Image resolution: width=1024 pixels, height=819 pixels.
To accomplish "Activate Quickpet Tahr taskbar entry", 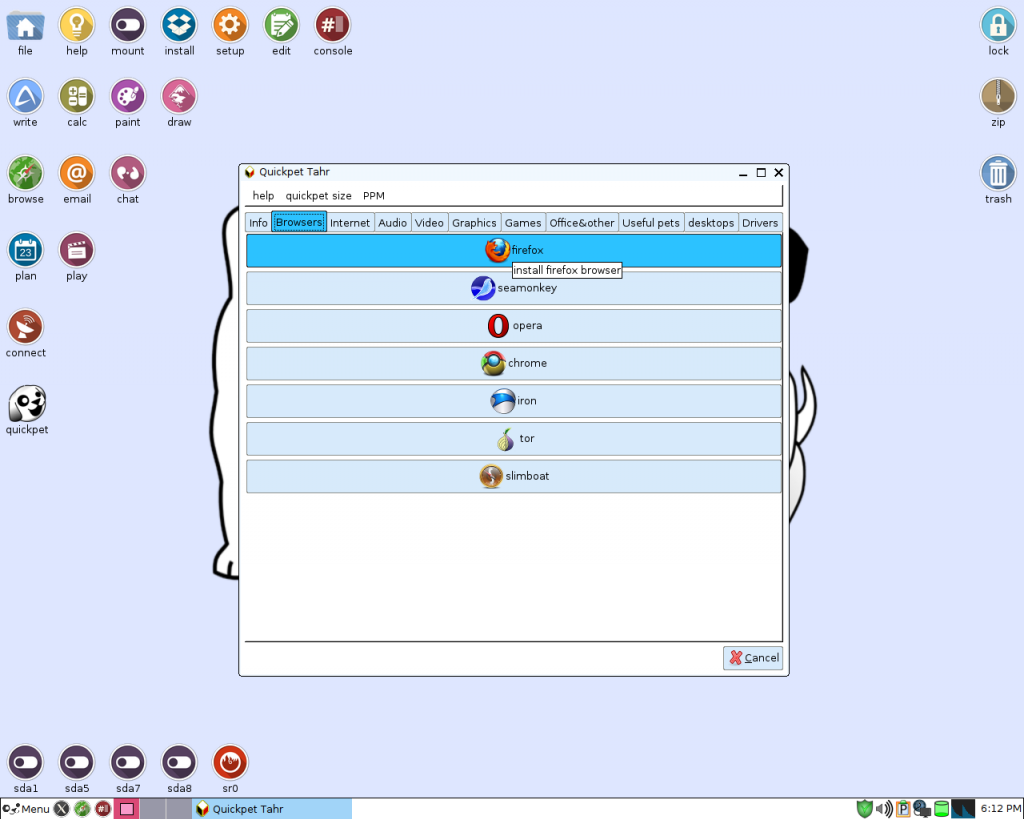I will [x=272, y=809].
